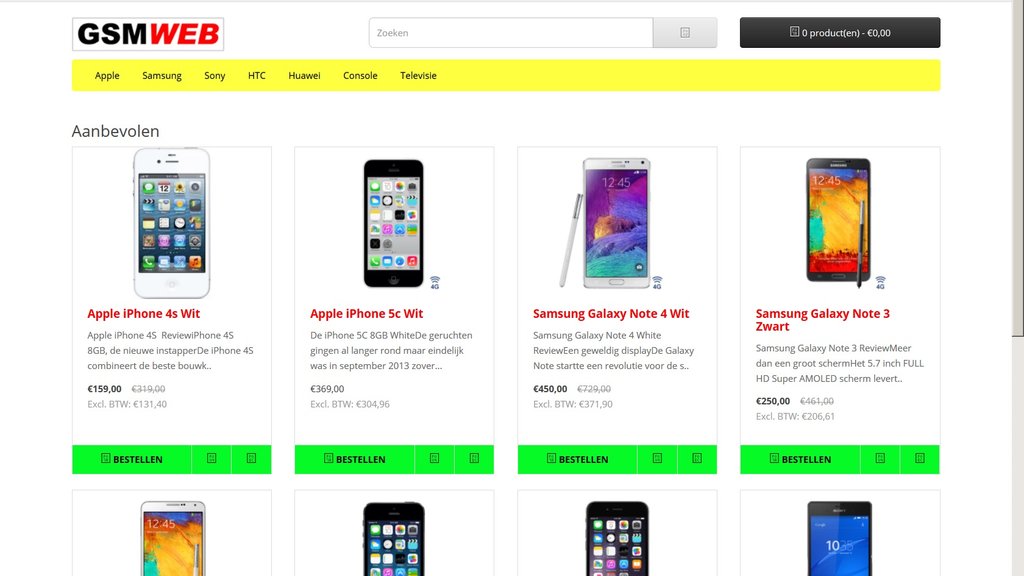Click last small icon button under iPhone 4s Wit
Viewport: 1024px width, 576px height.
click(251, 459)
